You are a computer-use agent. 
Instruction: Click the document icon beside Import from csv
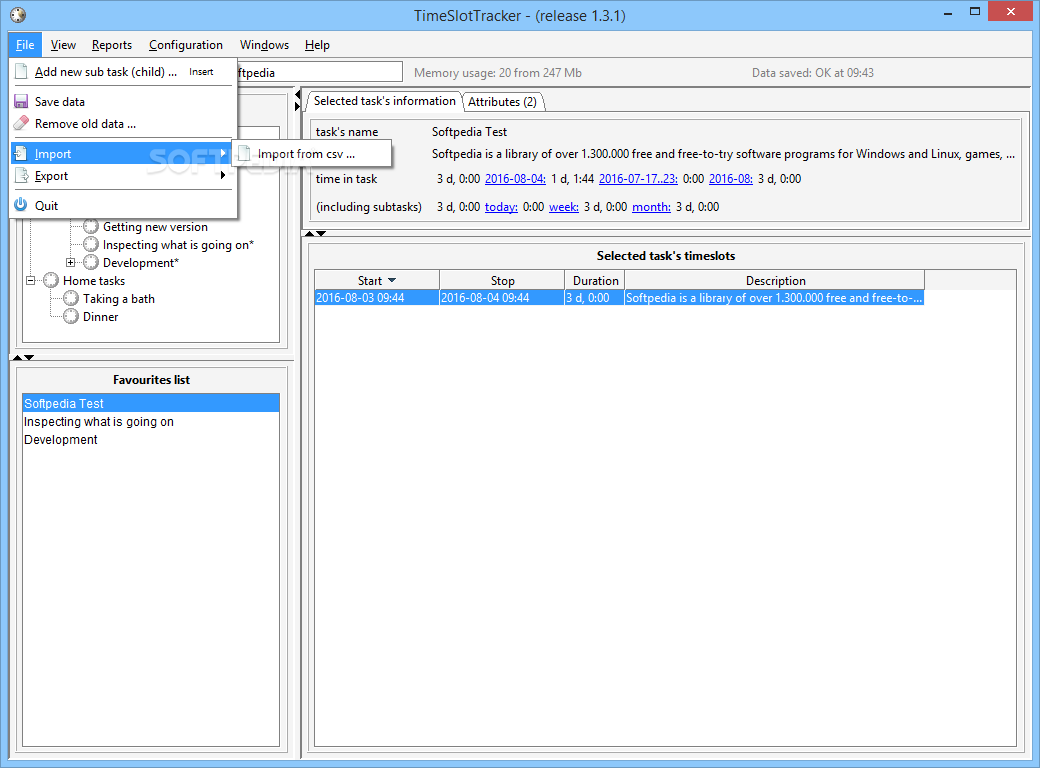coord(245,154)
